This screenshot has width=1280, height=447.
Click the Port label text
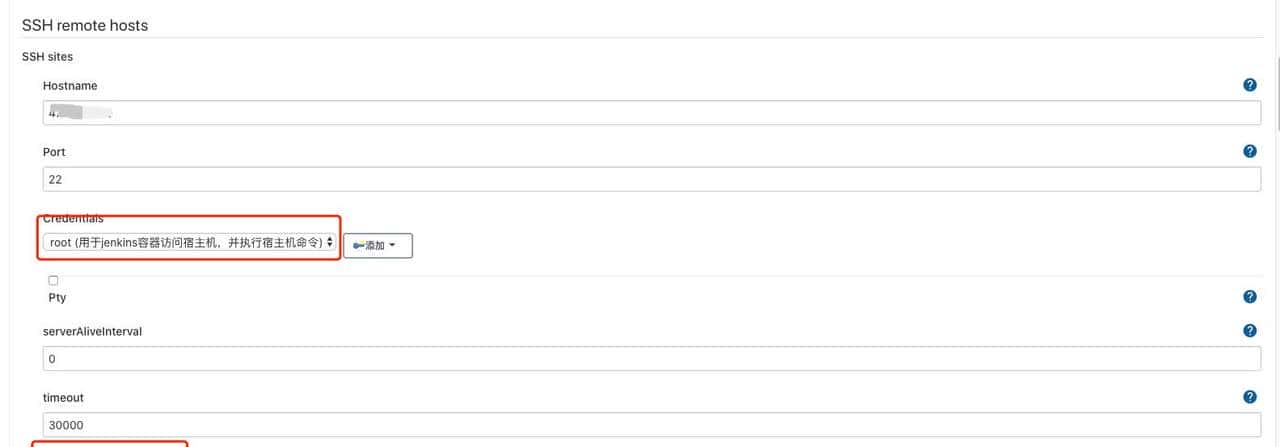click(x=54, y=152)
